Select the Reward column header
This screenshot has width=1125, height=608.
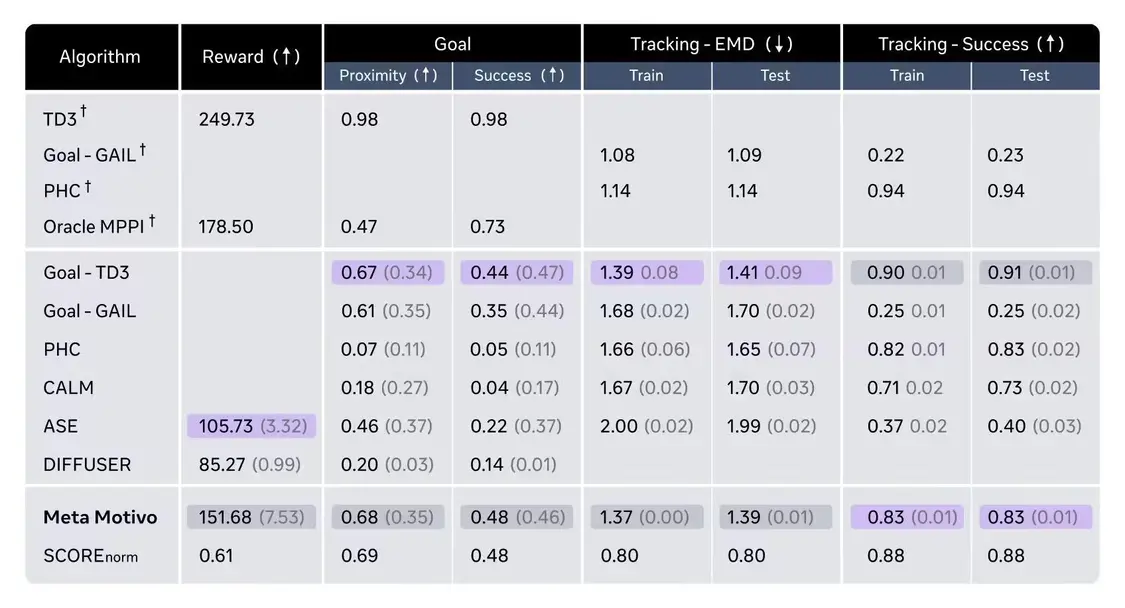(x=251, y=57)
